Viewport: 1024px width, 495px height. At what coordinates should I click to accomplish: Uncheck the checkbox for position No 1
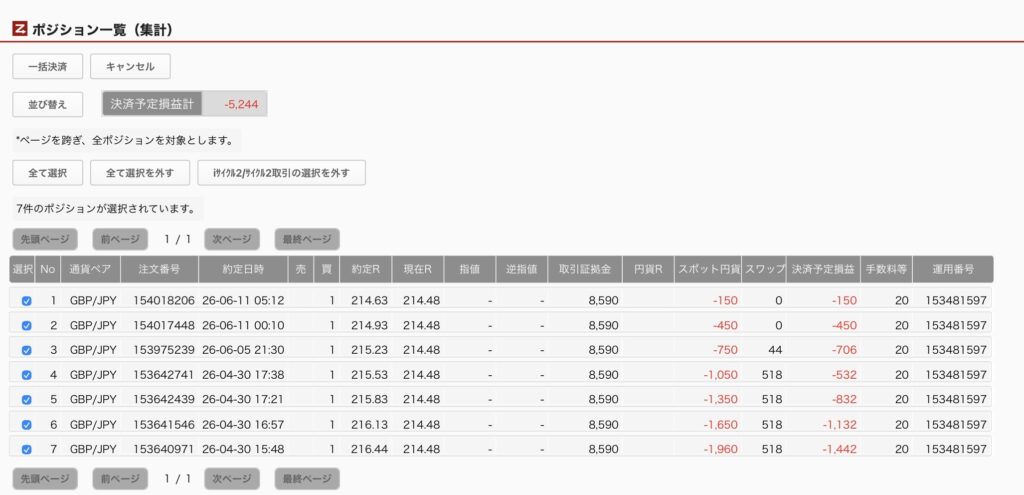pyautogui.click(x=26, y=301)
